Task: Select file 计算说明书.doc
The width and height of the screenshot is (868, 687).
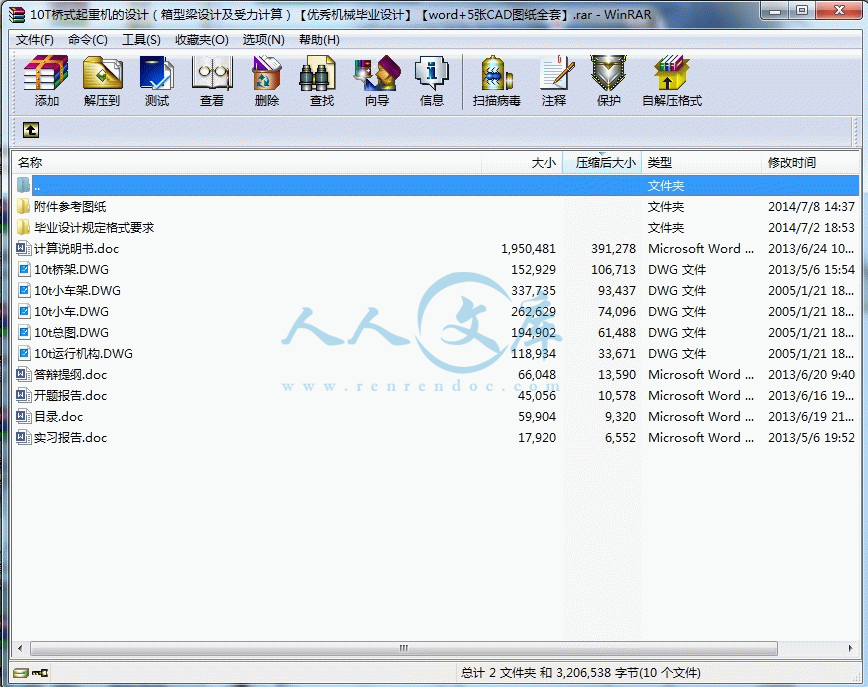Action: click(x=76, y=249)
